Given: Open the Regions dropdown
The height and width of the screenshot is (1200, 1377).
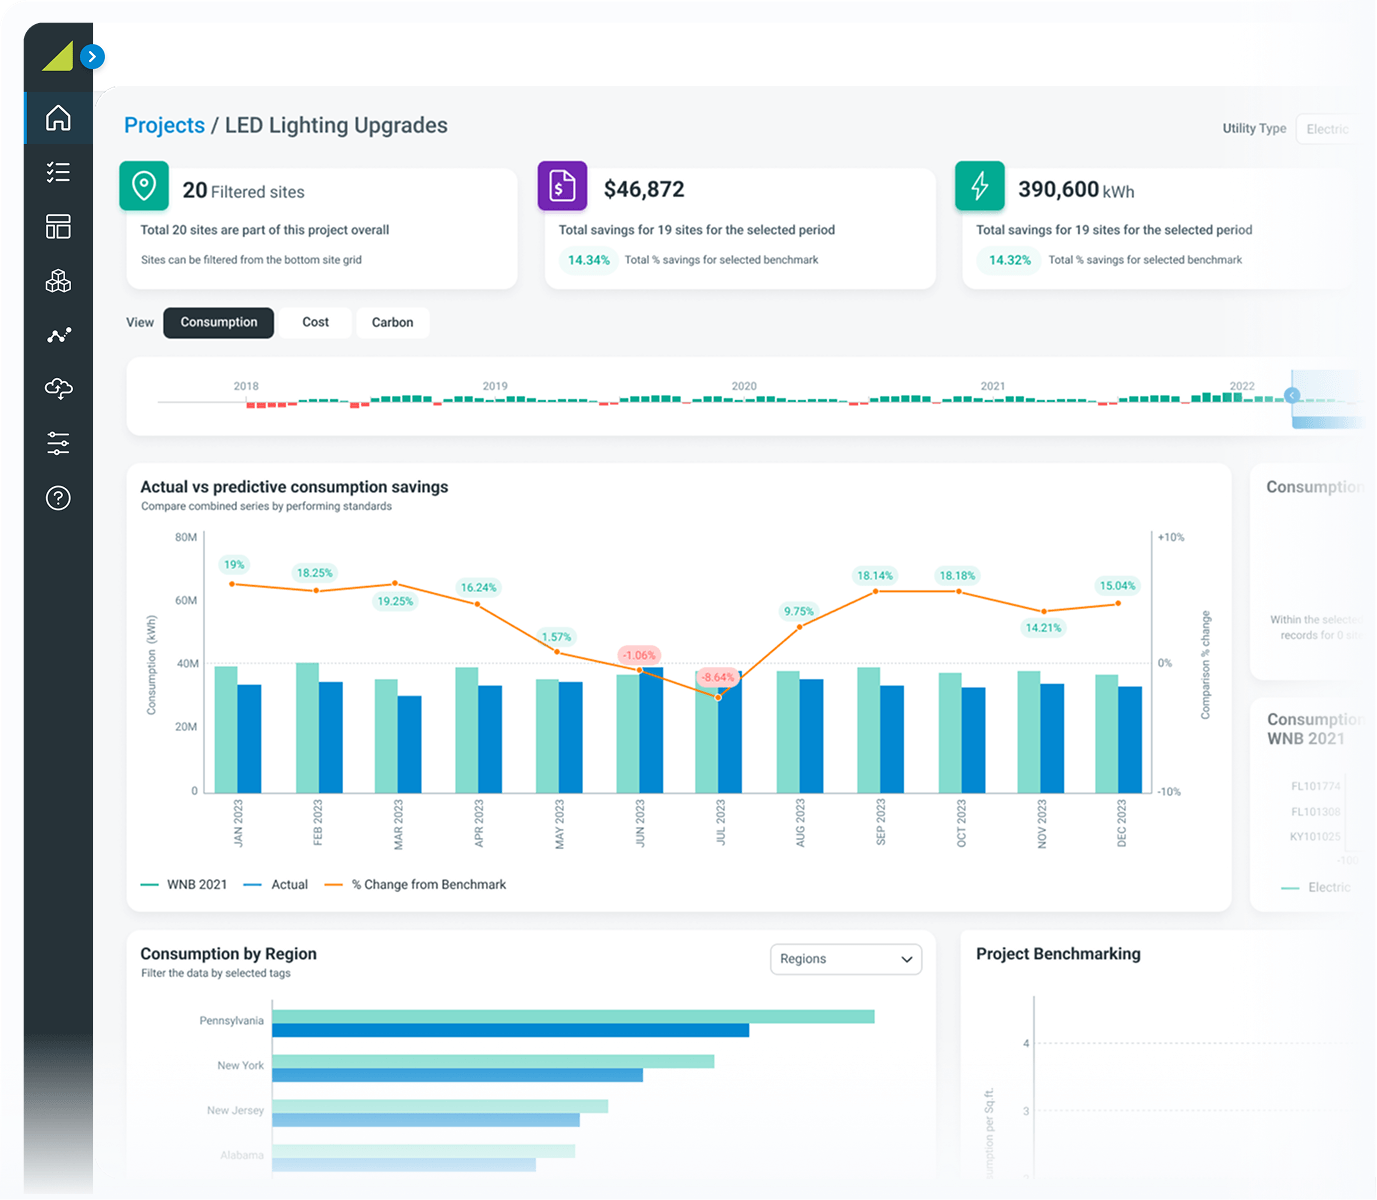Looking at the screenshot, I should [846, 959].
